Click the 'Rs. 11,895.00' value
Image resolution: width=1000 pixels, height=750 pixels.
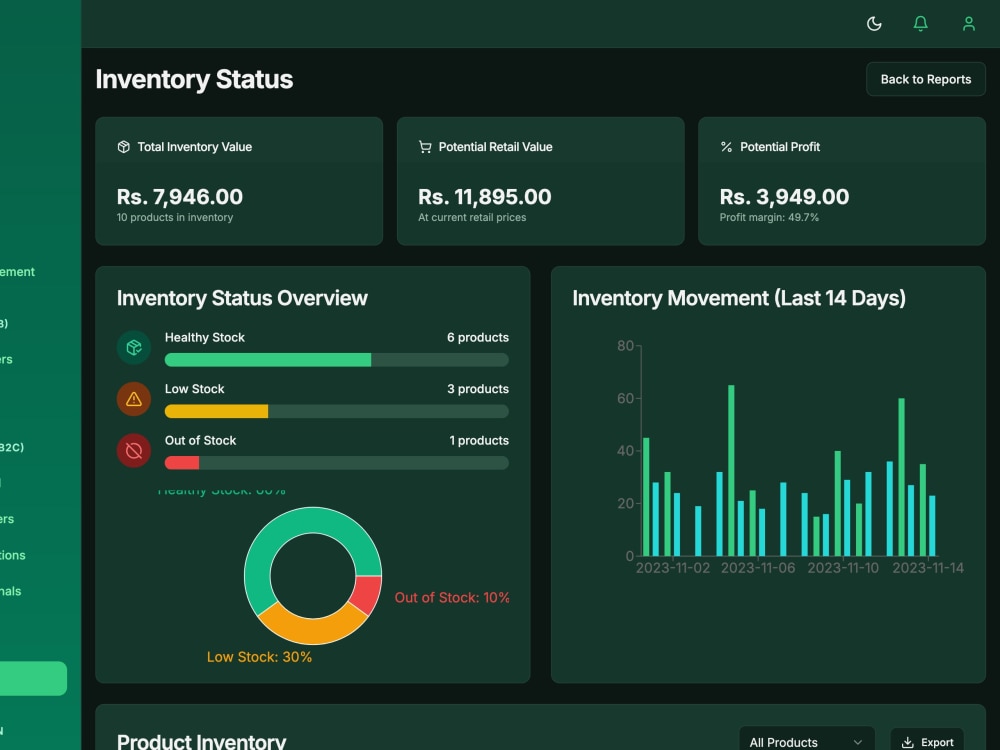(x=485, y=196)
